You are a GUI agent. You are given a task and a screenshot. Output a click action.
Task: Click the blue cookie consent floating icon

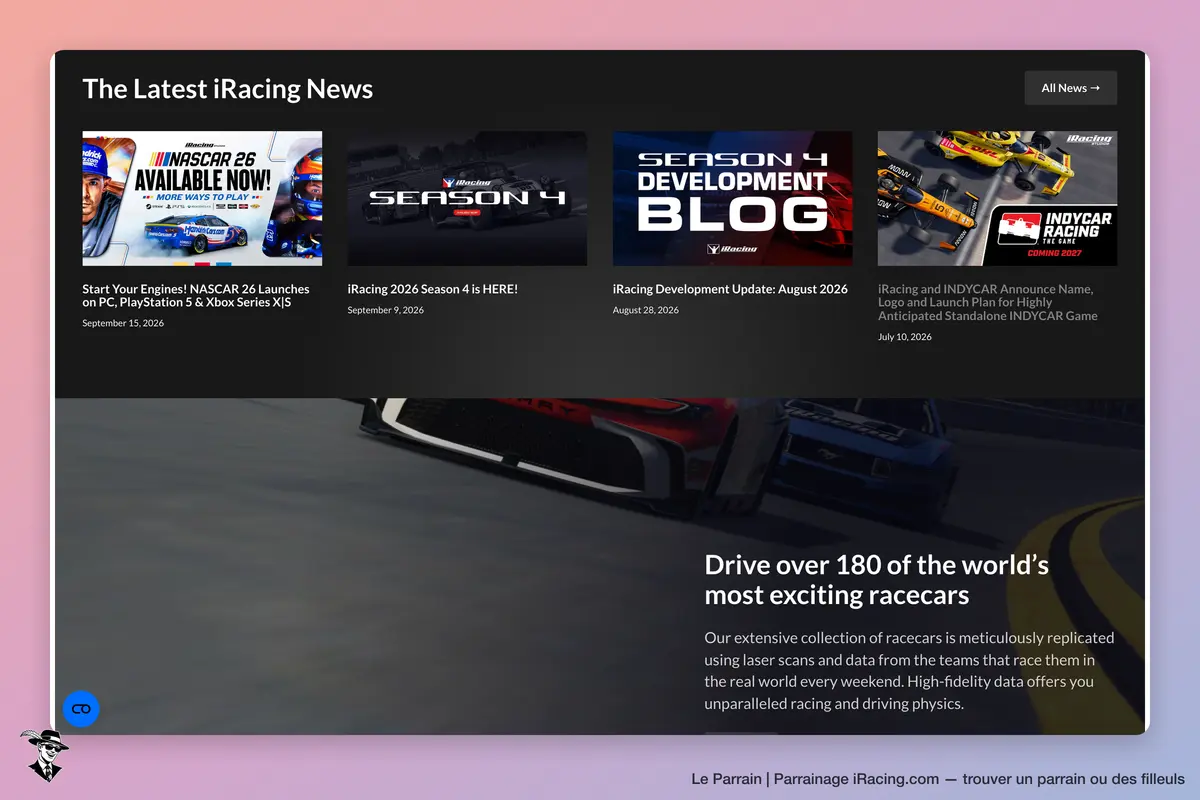click(x=81, y=709)
